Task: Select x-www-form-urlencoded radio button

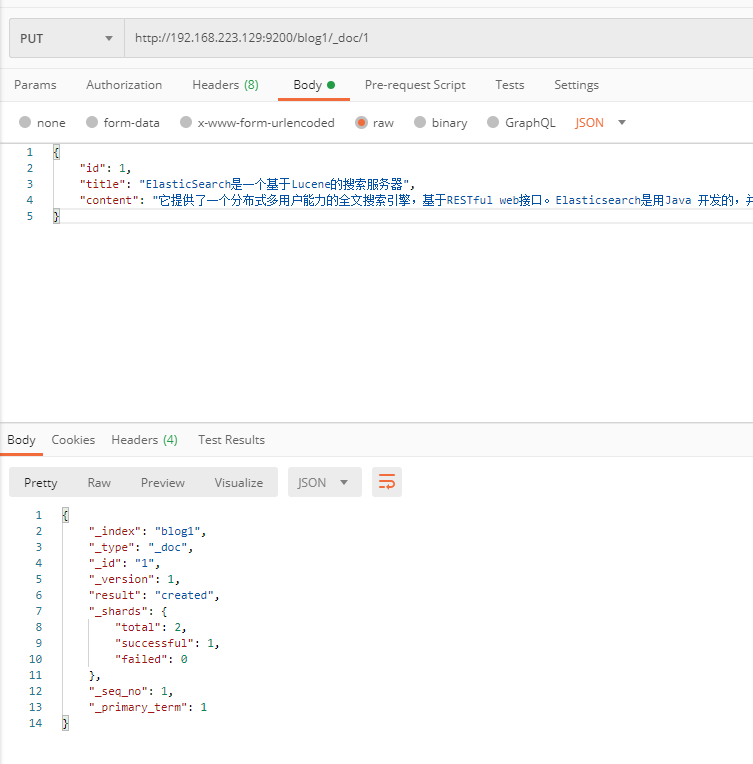Action: (x=186, y=122)
